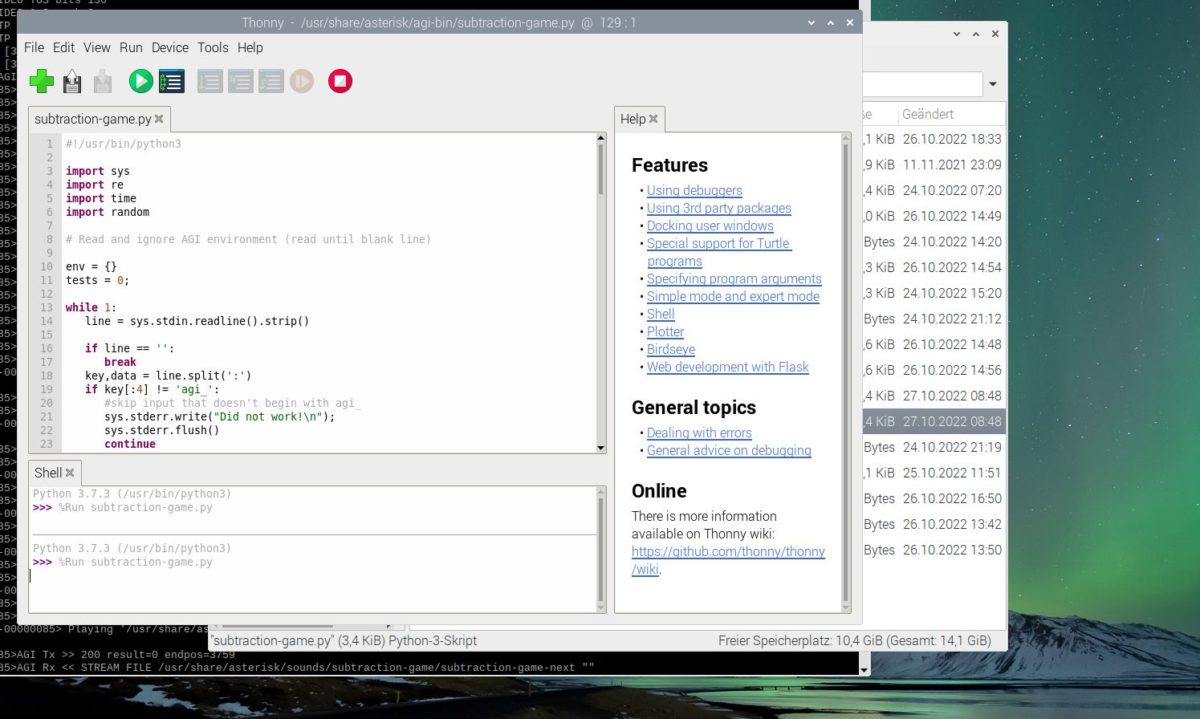The image size is (1200, 719).
Task: Open the Device menu
Action: click(x=170, y=47)
